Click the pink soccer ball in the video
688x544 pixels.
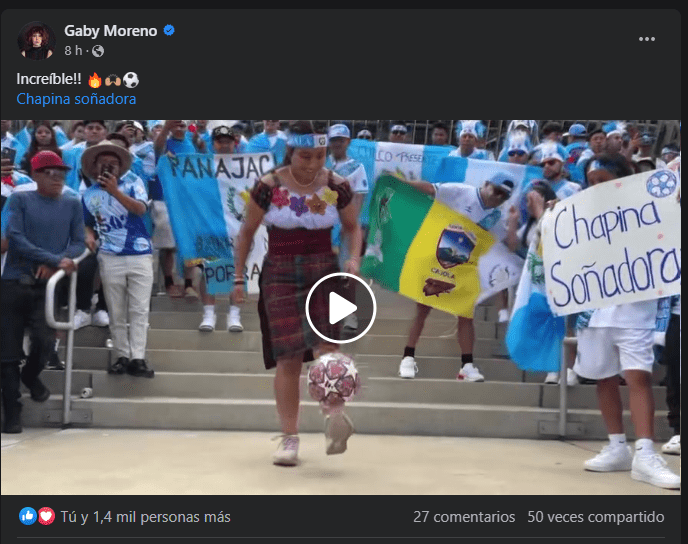tap(333, 379)
